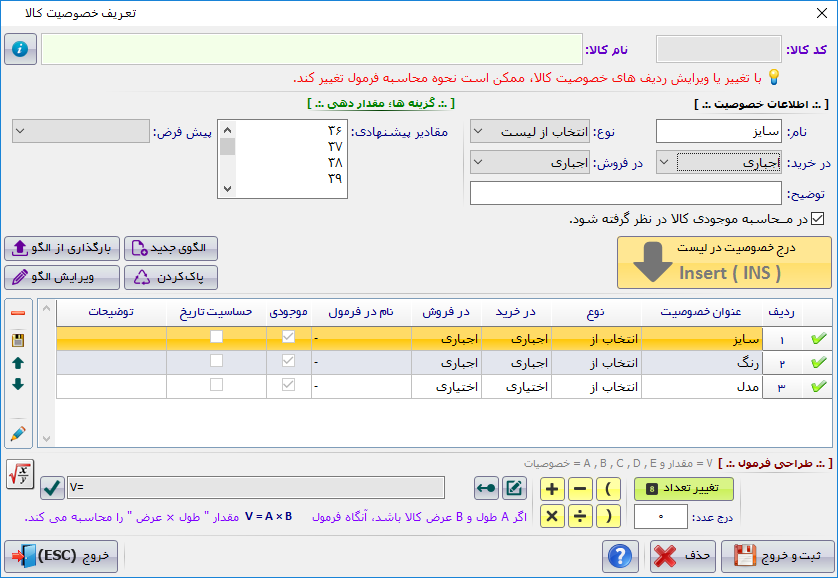Toggle موجودی checkbox in the رنگ row
838x578 pixels.
click(x=289, y=361)
